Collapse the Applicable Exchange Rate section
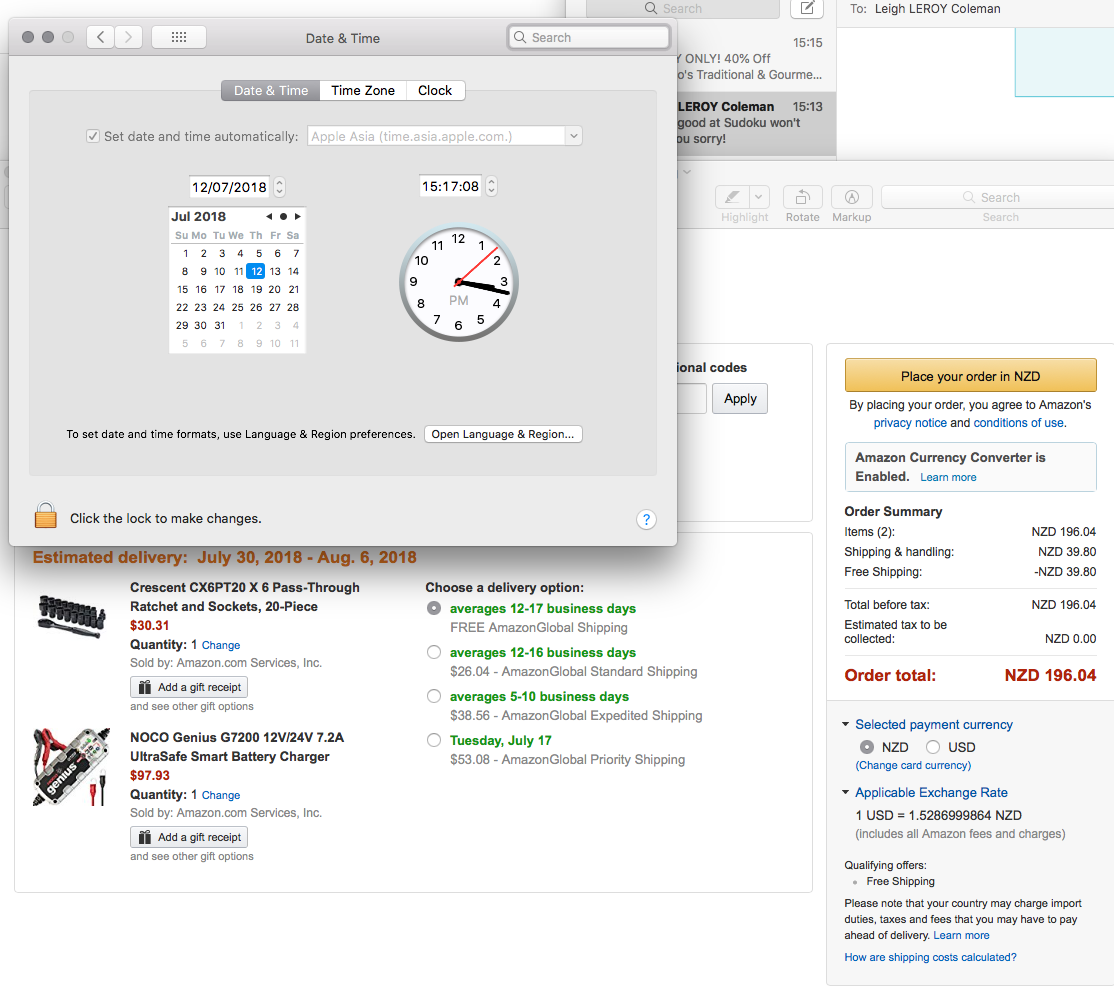The height and width of the screenshot is (987, 1114). pyautogui.click(x=846, y=793)
